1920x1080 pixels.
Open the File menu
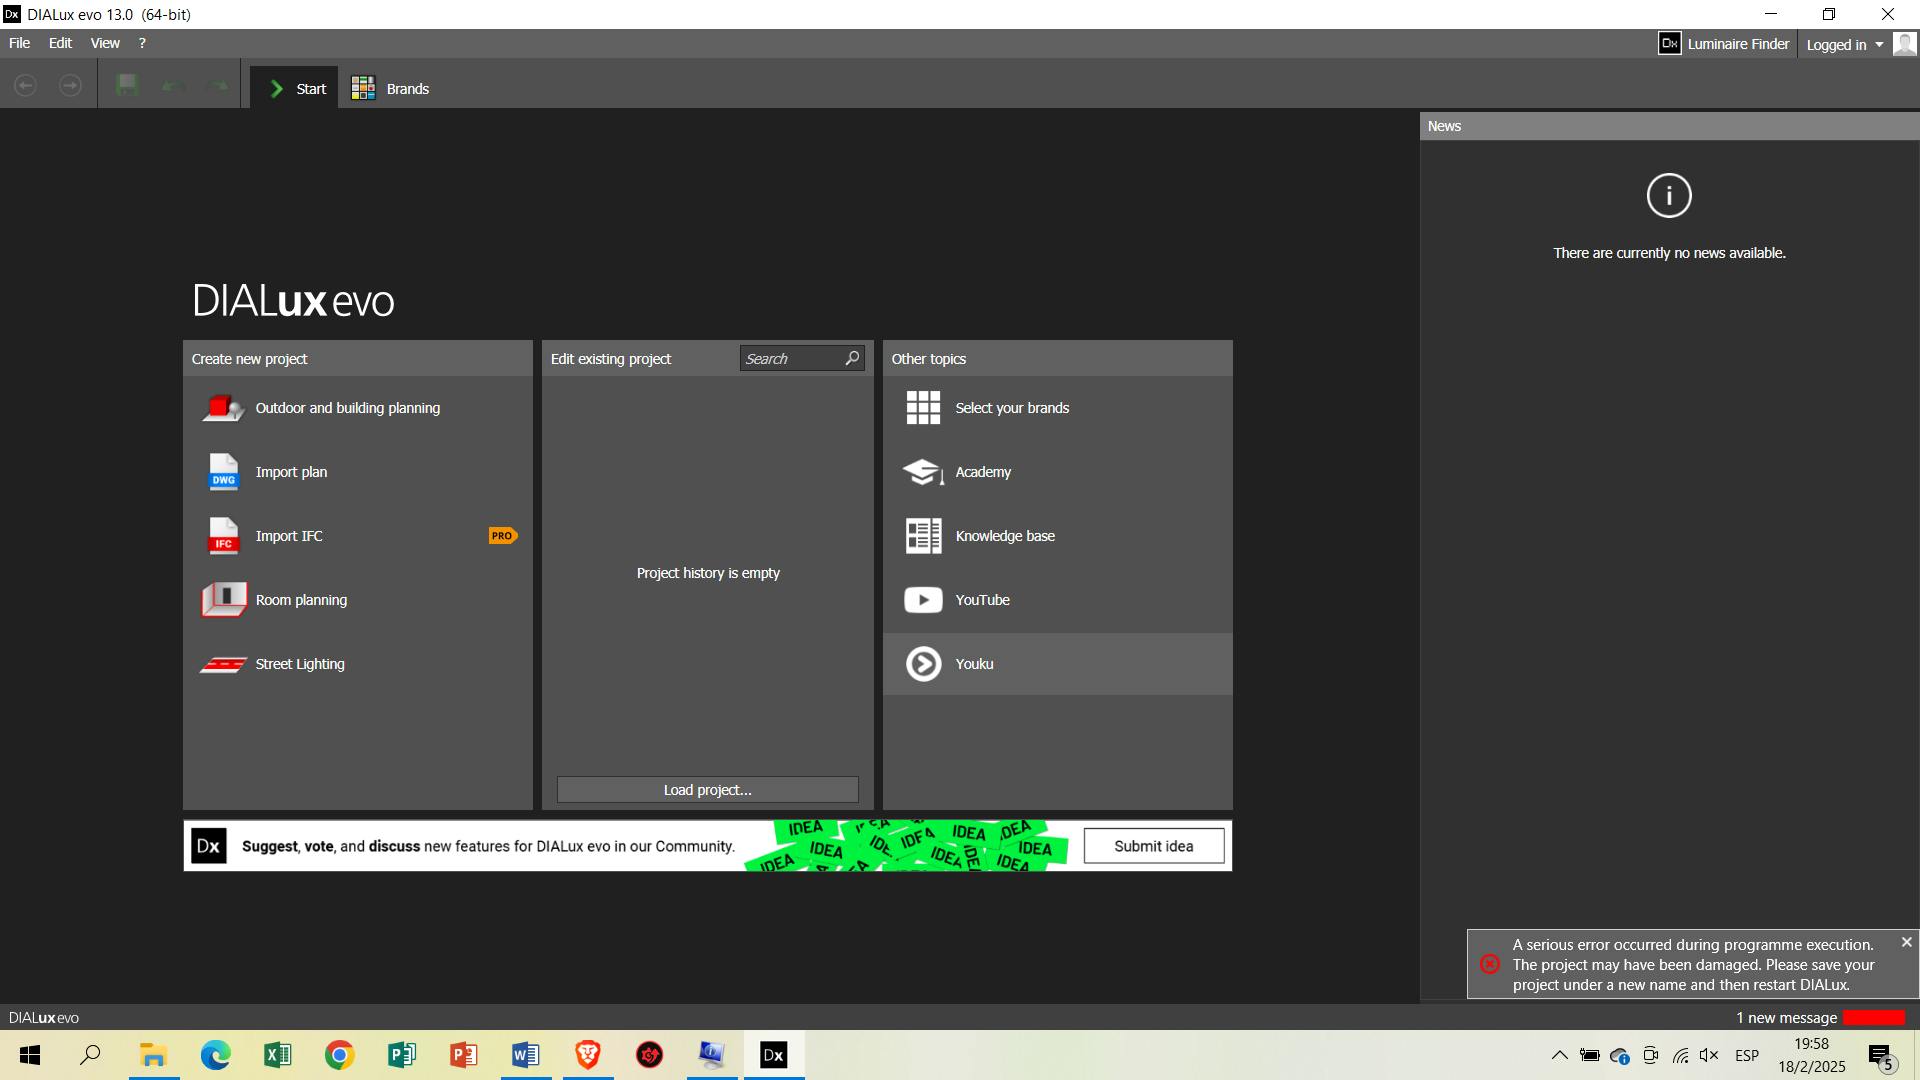click(x=19, y=43)
